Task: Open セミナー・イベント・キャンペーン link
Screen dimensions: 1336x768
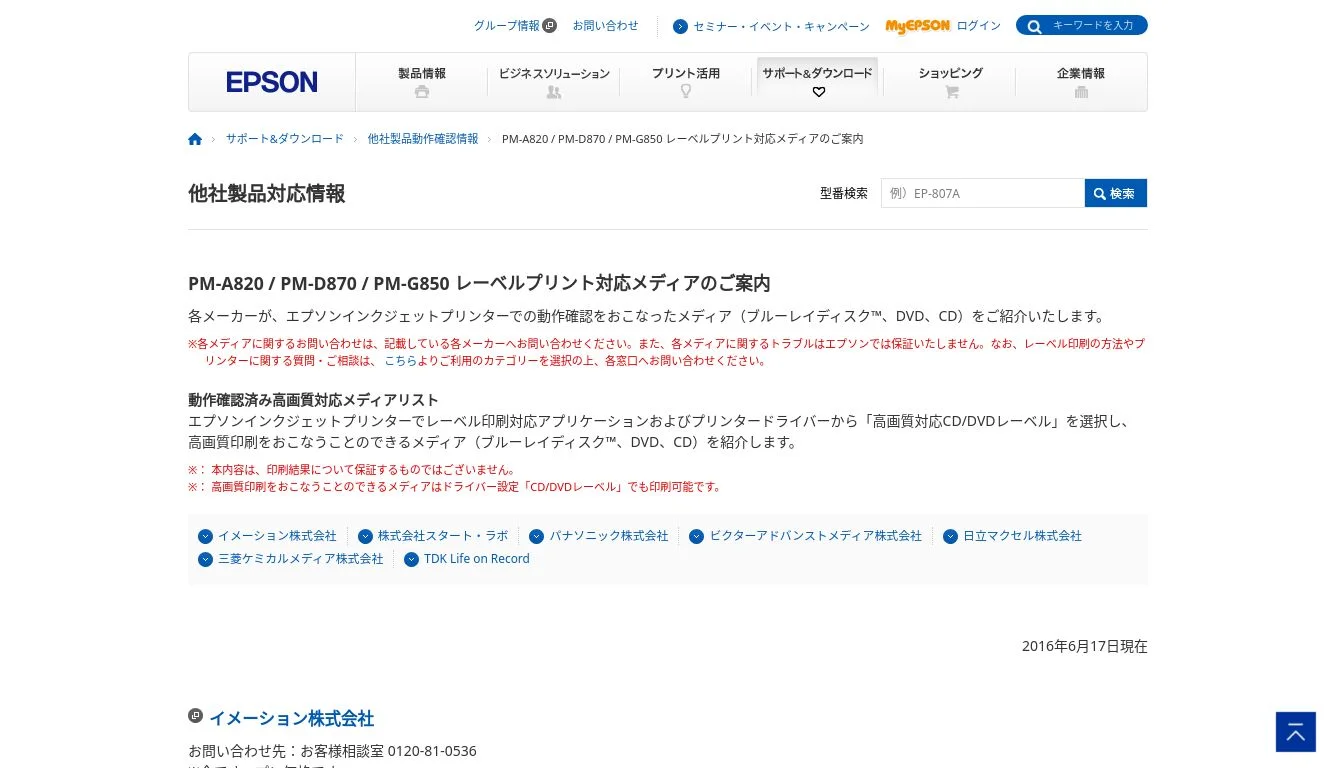Action: tap(781, 26)
